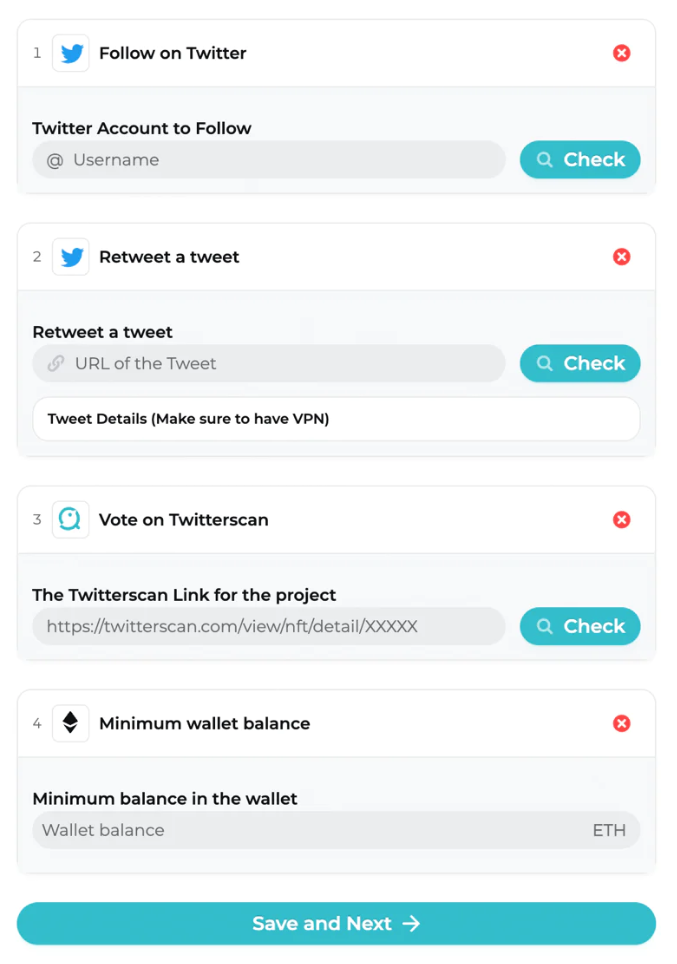The height and width of the screenshot is (964, 677).
Task: Delete the Minimum wallet balance task
Action: pos(622,723)
